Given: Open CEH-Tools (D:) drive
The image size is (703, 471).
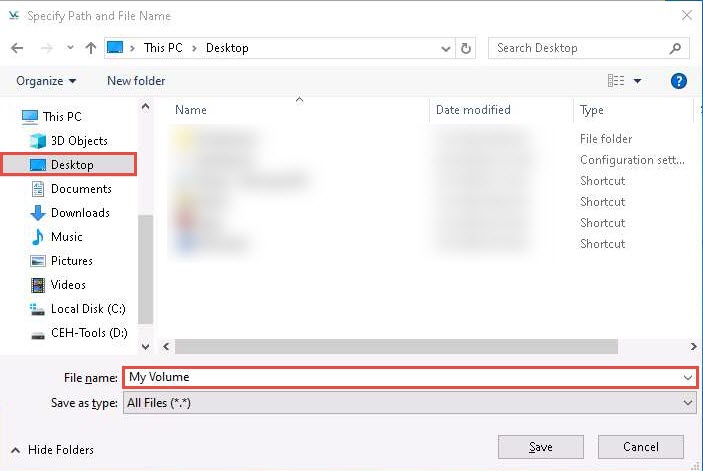Looking at the screenshot, I should 88,333.
